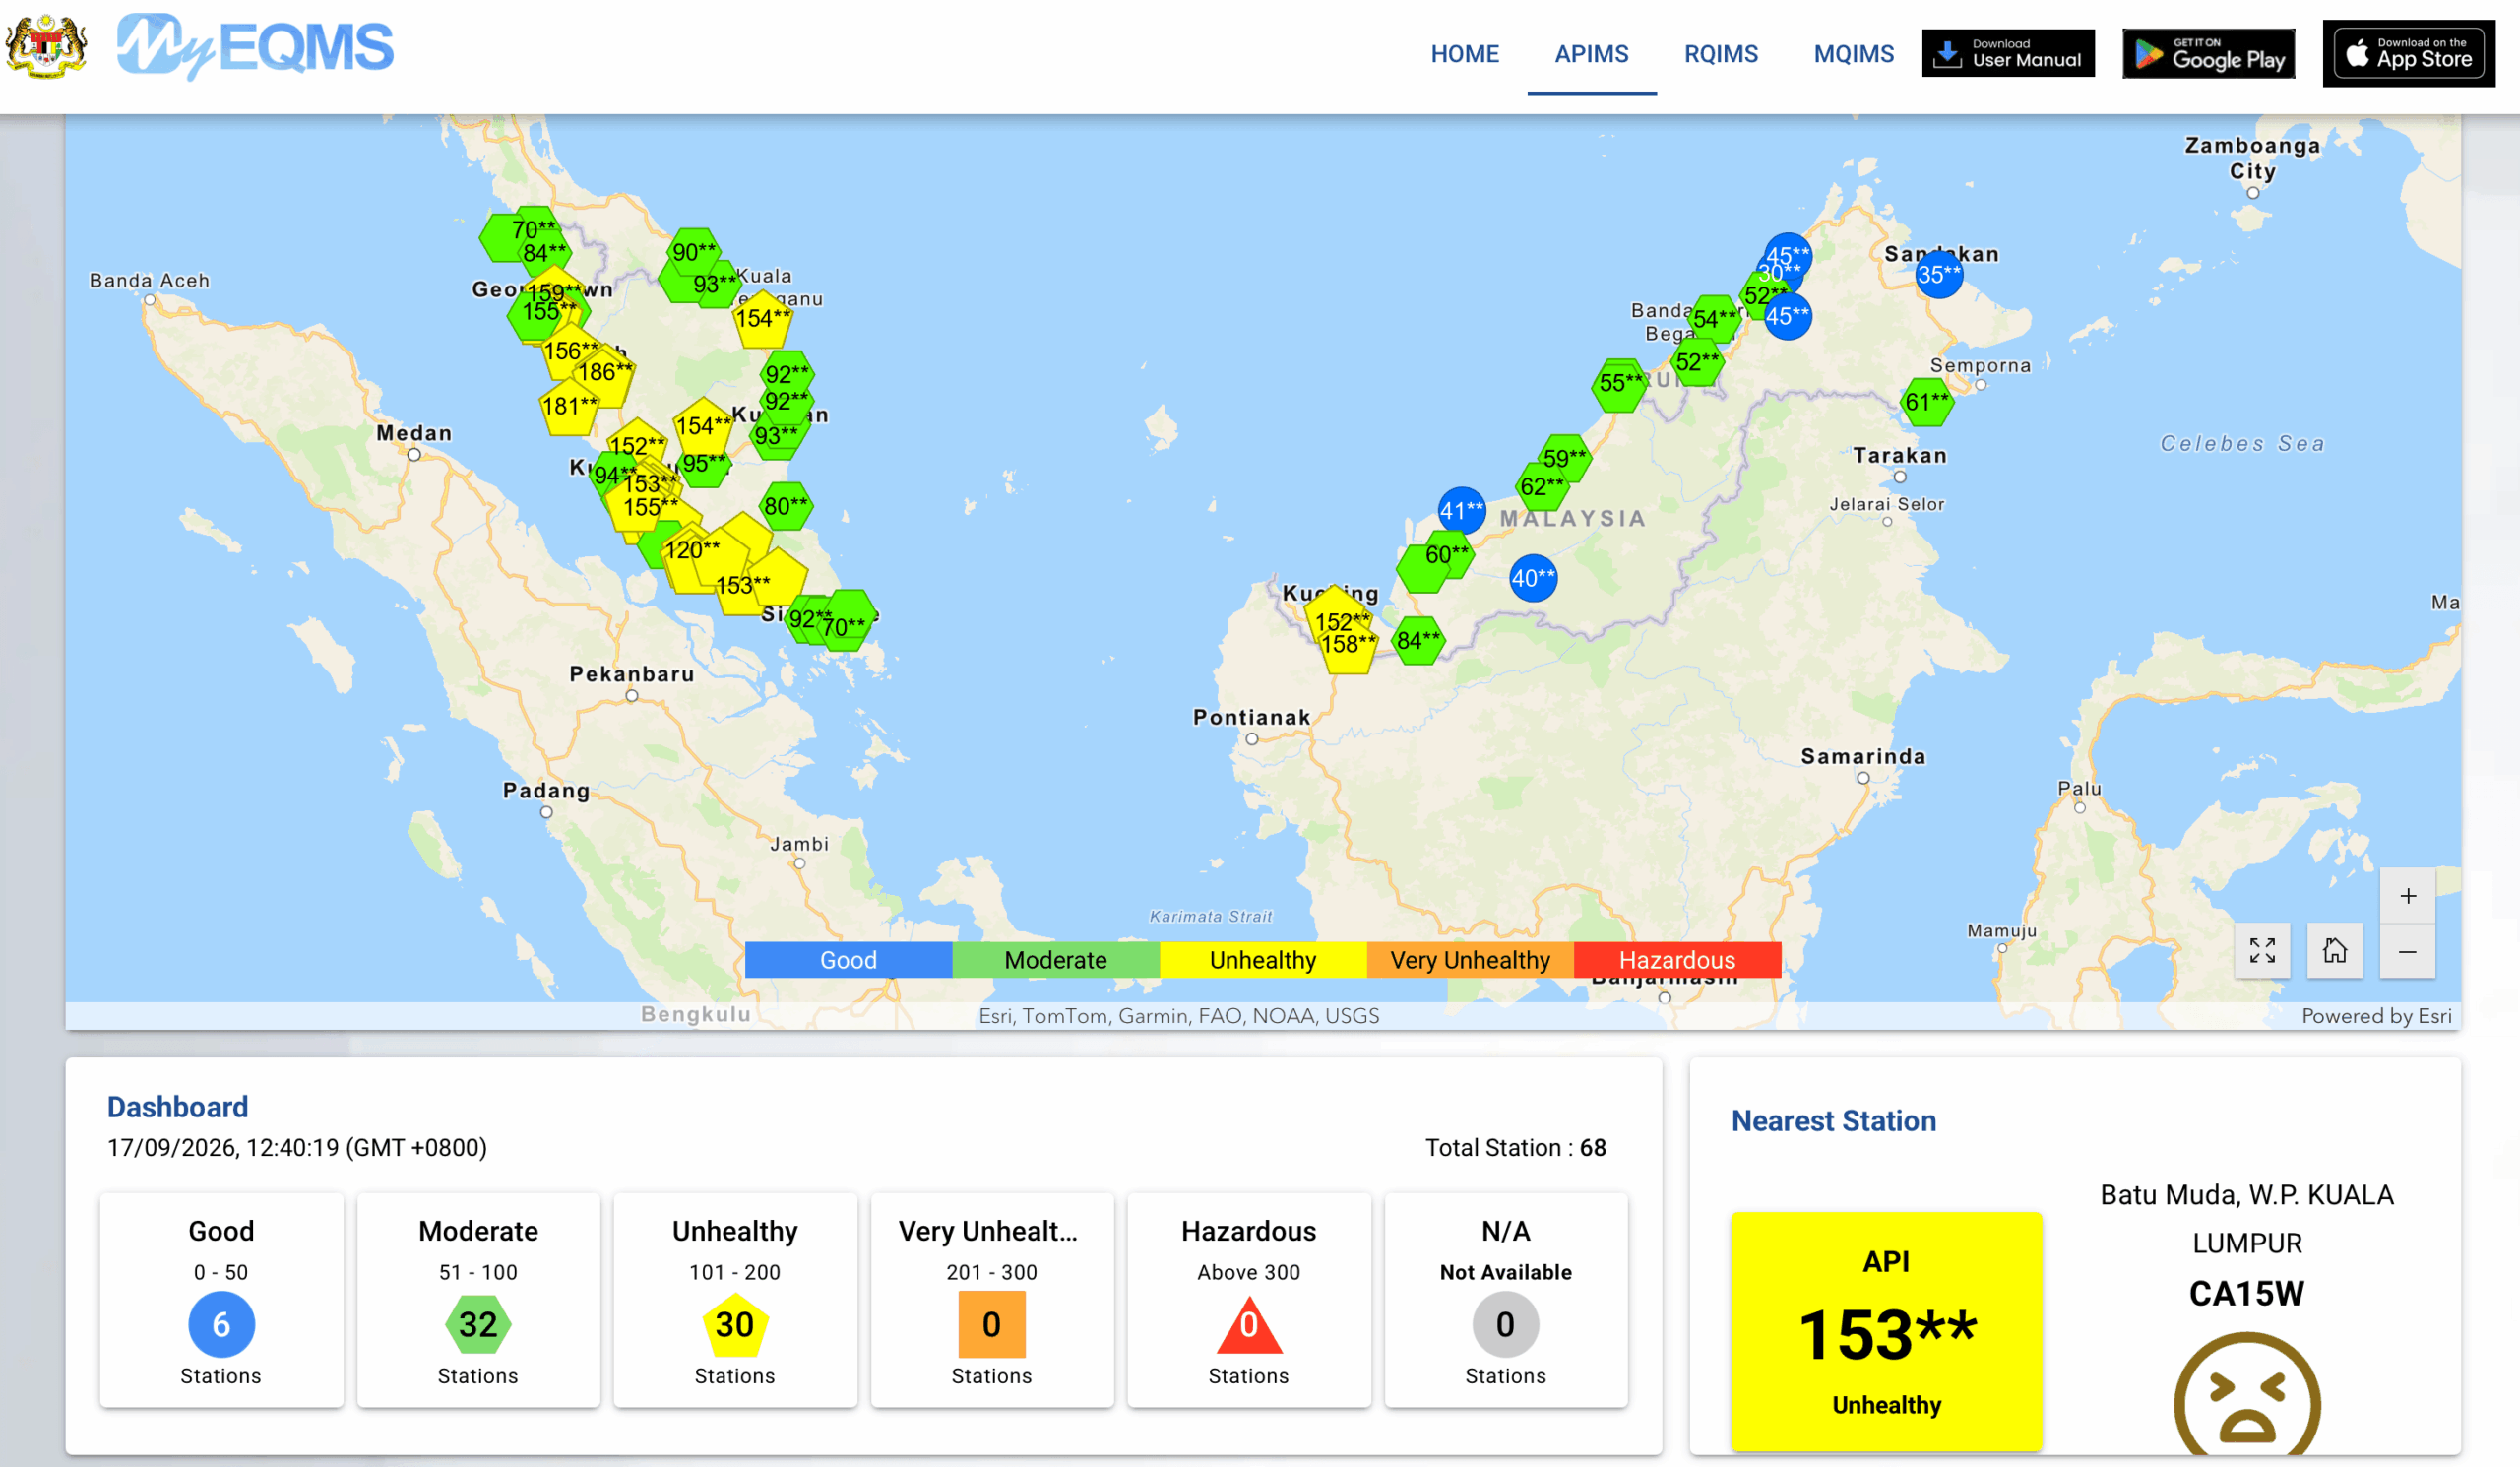Click the station code CA15W
The width and height of the screenshot is (2520, 1467).
(x=2246, y=1294)
